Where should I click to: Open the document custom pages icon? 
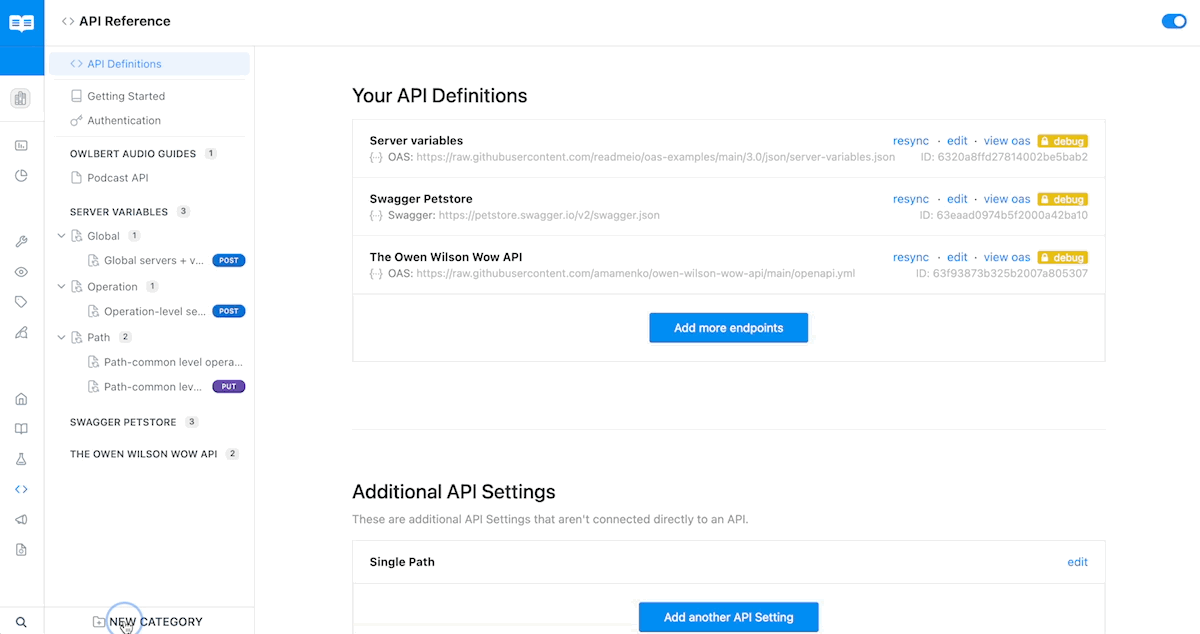pyautogui.click(x=21, y=550)
